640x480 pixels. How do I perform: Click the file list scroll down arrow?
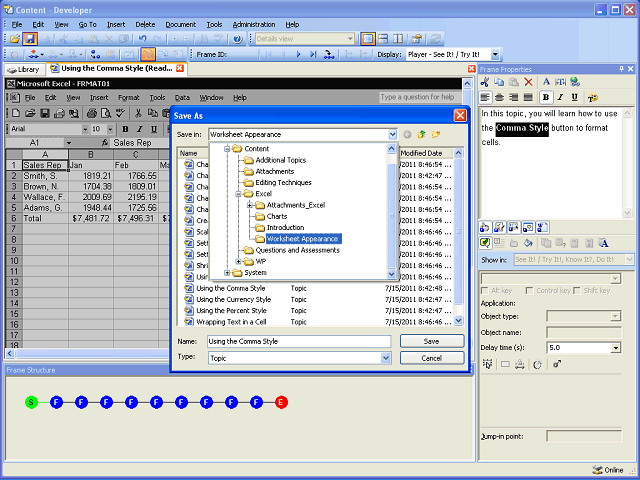(x=458, y=321)
